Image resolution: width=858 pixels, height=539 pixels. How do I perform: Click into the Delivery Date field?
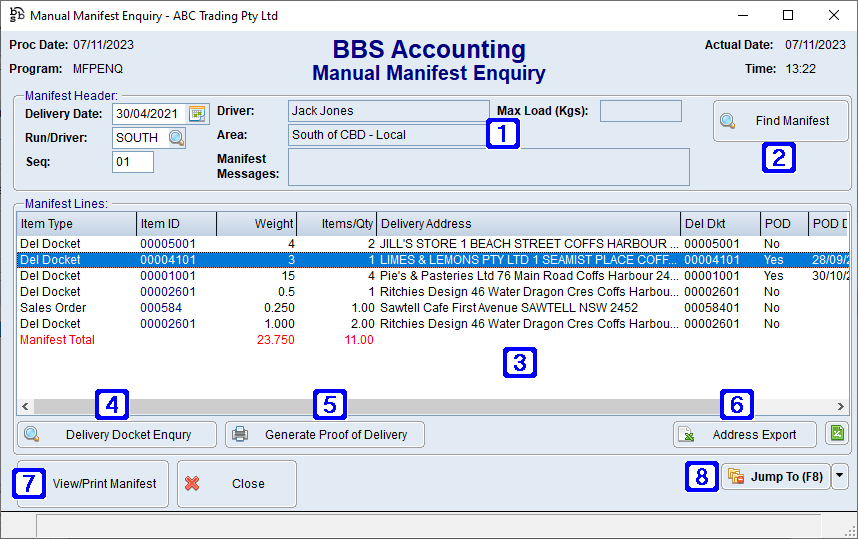click(148, 113)
